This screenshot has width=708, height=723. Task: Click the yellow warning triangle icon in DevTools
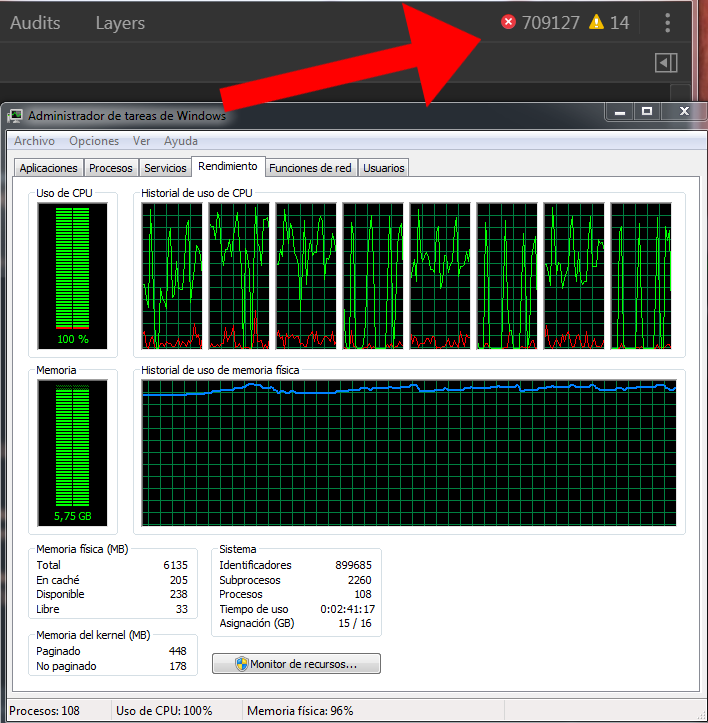[x=596, y=22]
